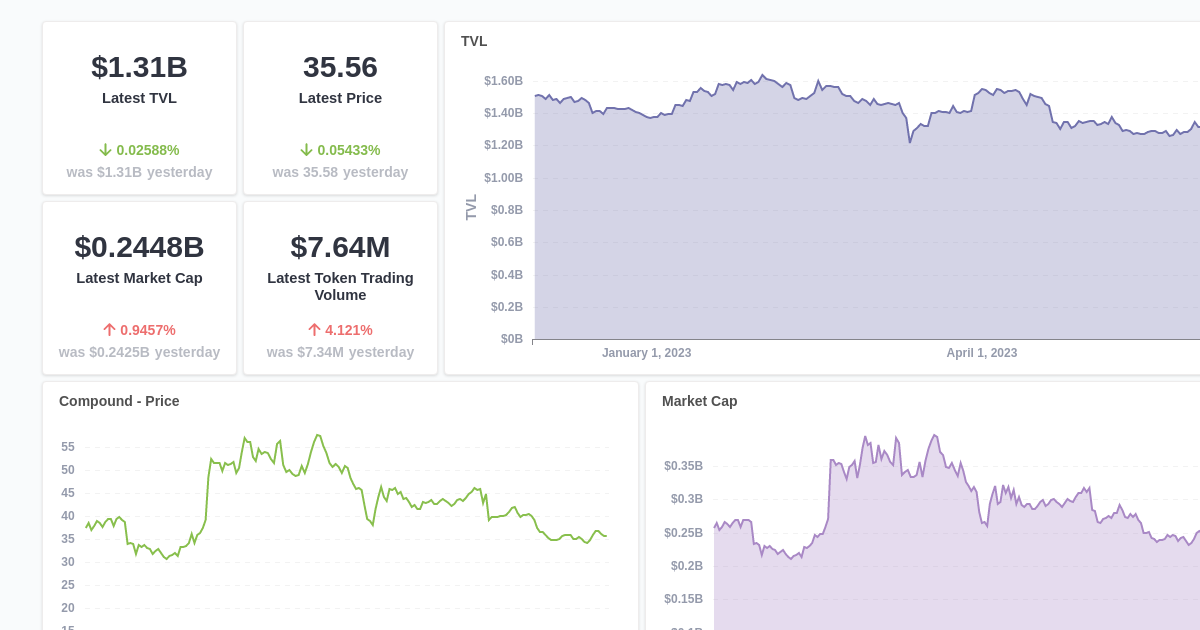The height and width of the screenshot is (630, 1200).
Task: Select the 35.56 Latest Price card
Action: [x=340, y=107]
